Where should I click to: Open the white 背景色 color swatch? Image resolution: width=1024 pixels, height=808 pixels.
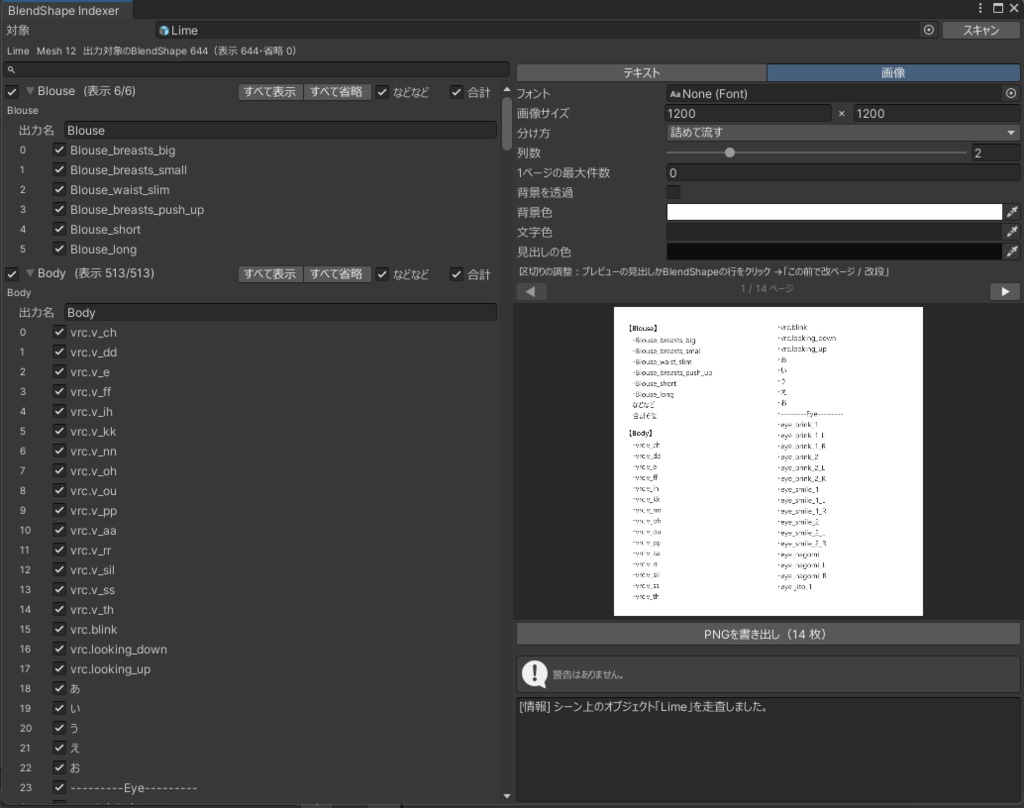click(x=834, y=212)
